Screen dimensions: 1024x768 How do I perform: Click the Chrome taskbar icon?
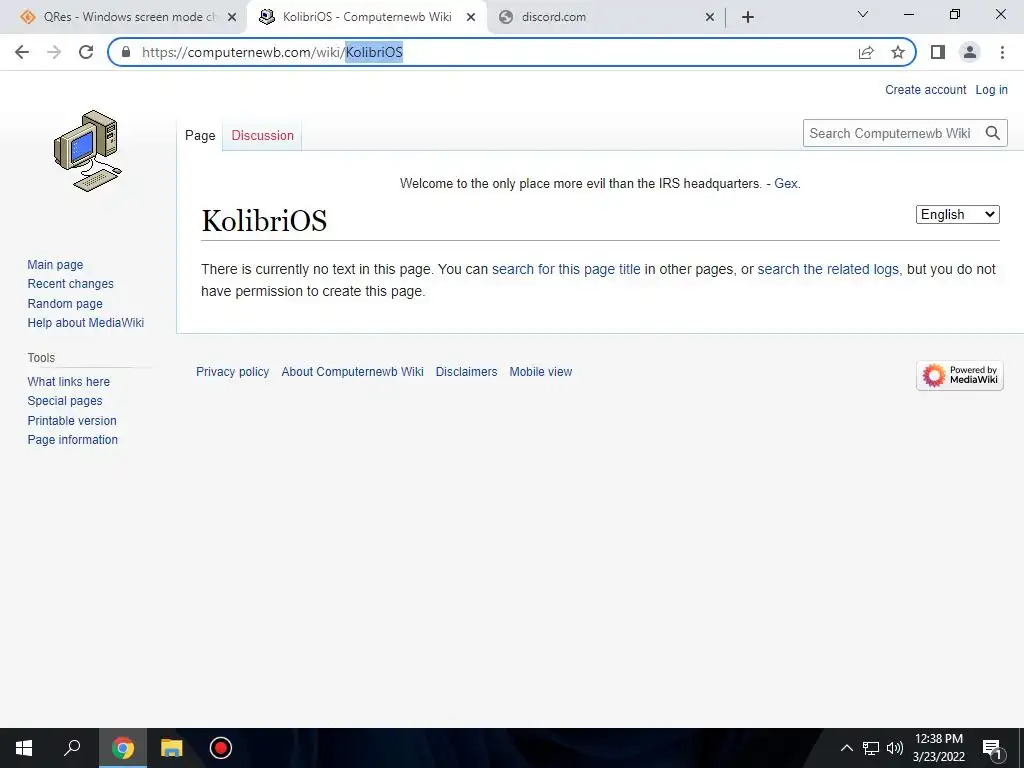[x=123, y=748]
